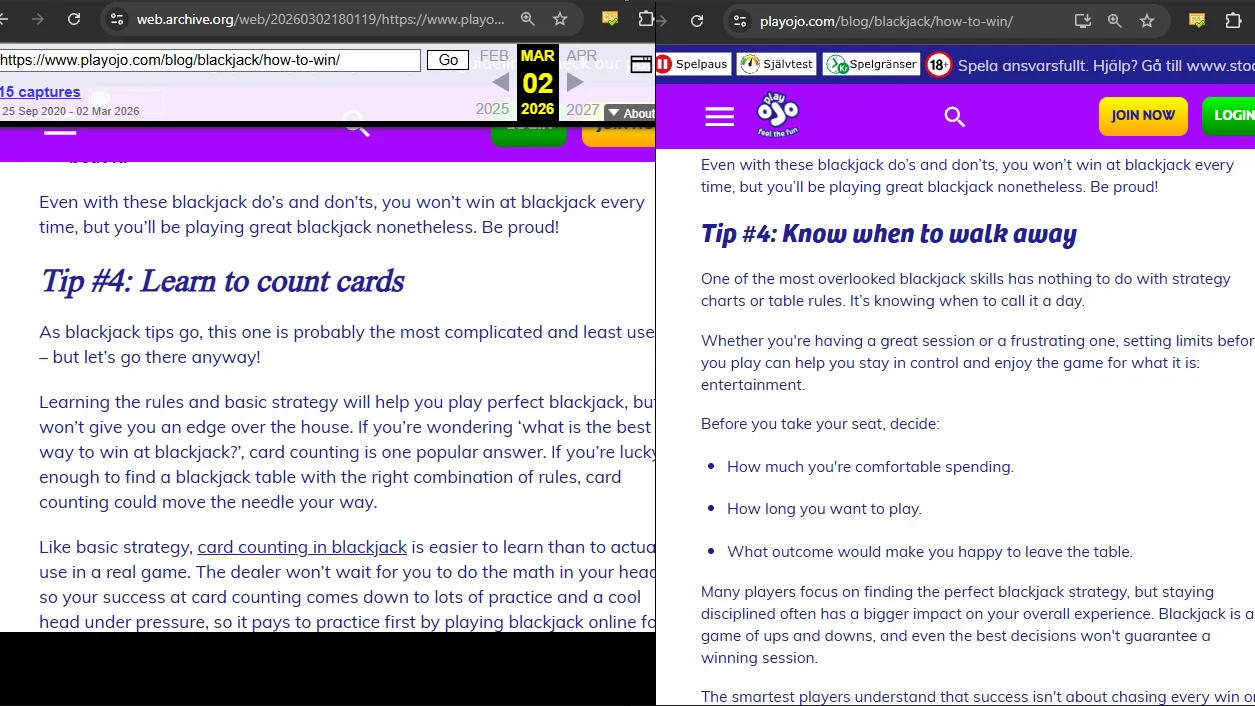Viewport: 1255px width, 706px height.
Task: Click forward arrow in left archive browser
Action: pos(38,19)
